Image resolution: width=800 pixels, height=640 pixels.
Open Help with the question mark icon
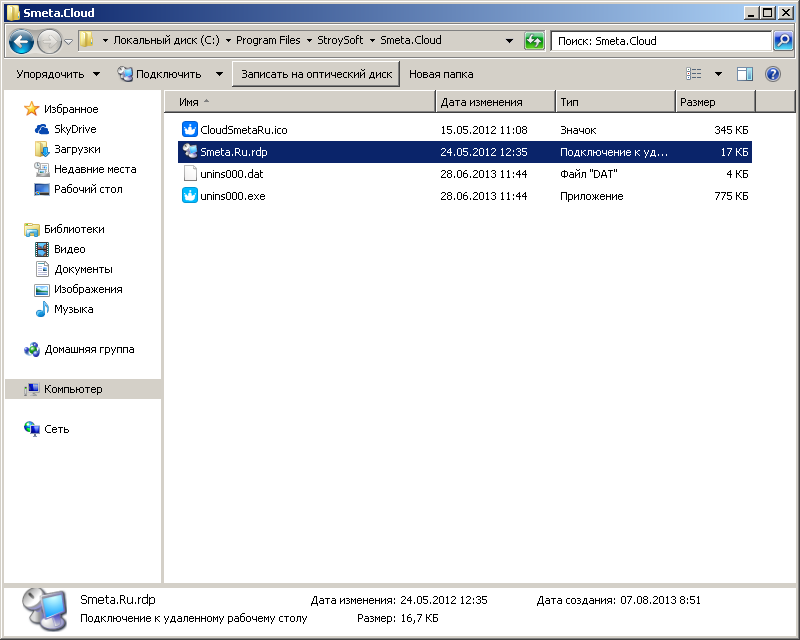pos(773,74)
